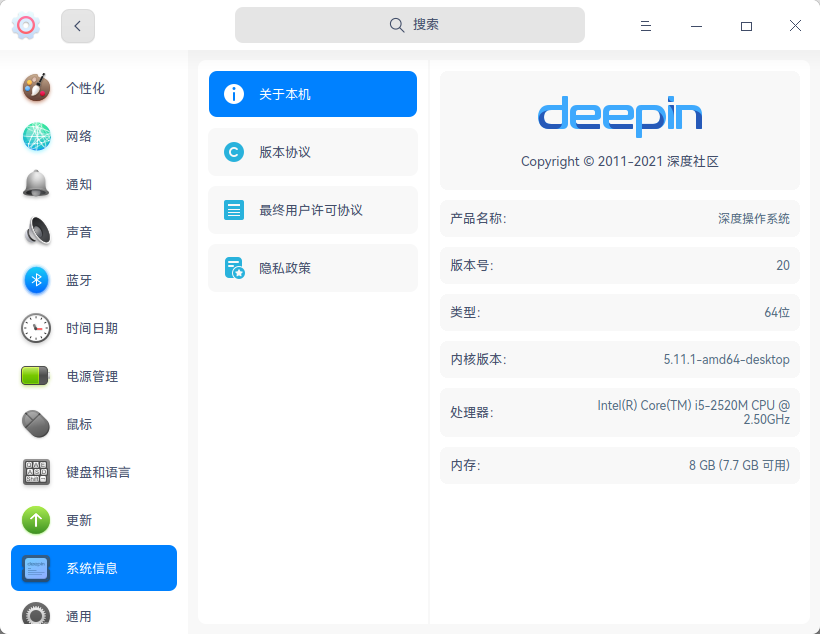Open the Personalization (个性化) palette icon

[x=36, y=88]
